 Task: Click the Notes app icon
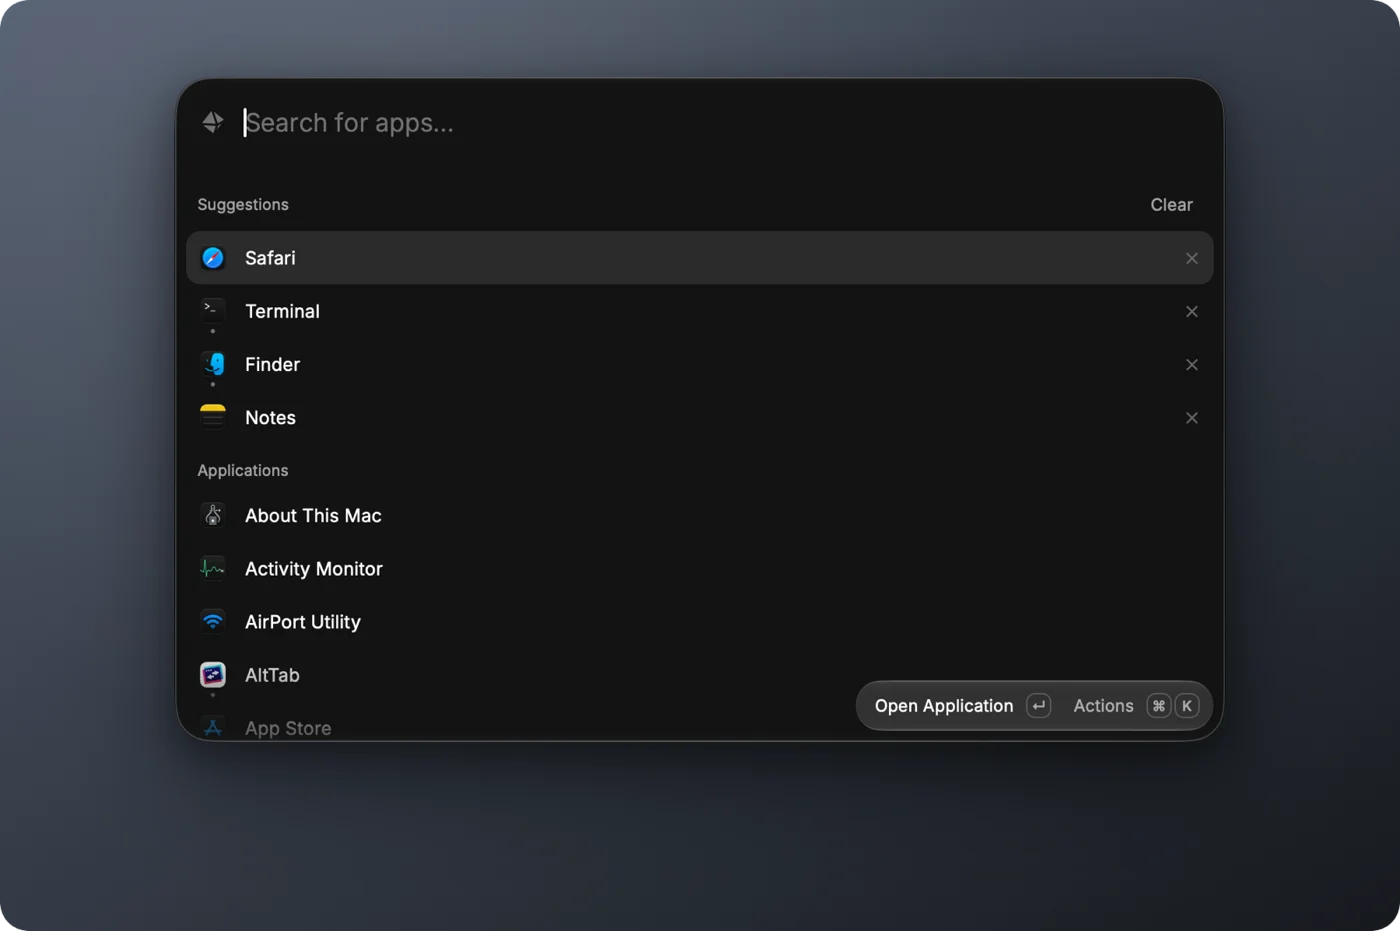213,416
